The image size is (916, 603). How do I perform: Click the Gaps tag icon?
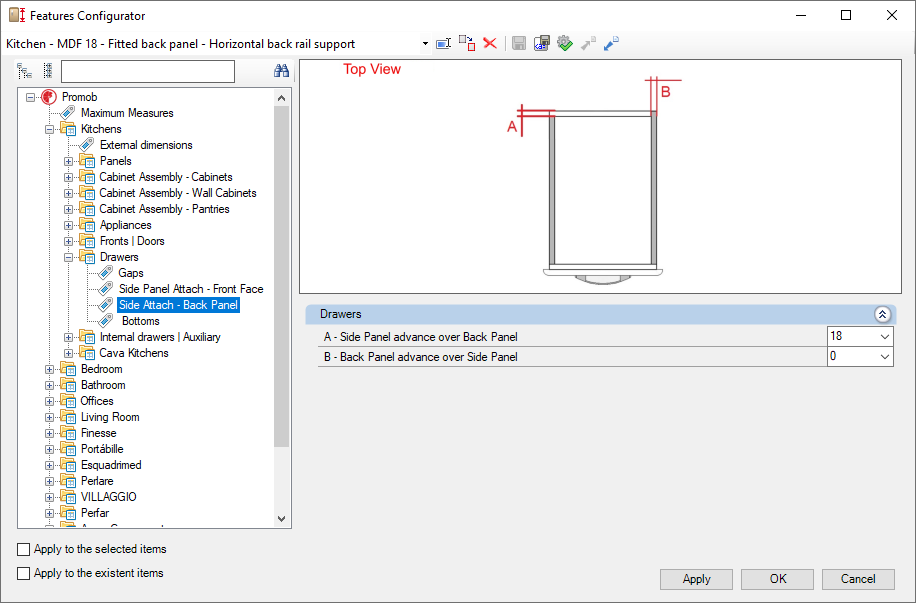tap(106, 273)
